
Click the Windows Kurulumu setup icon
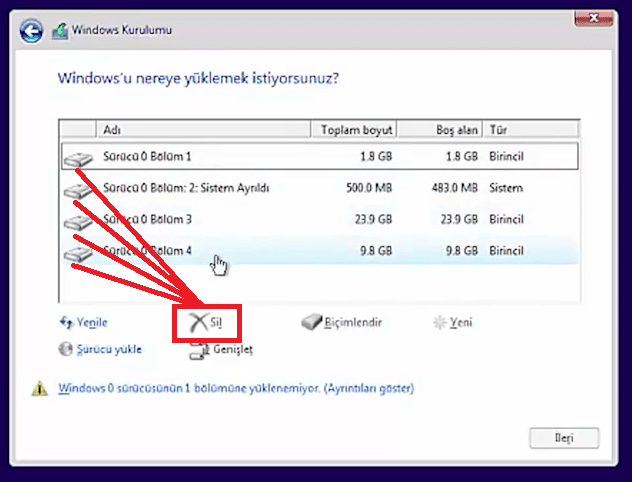[x=60, y=31]
